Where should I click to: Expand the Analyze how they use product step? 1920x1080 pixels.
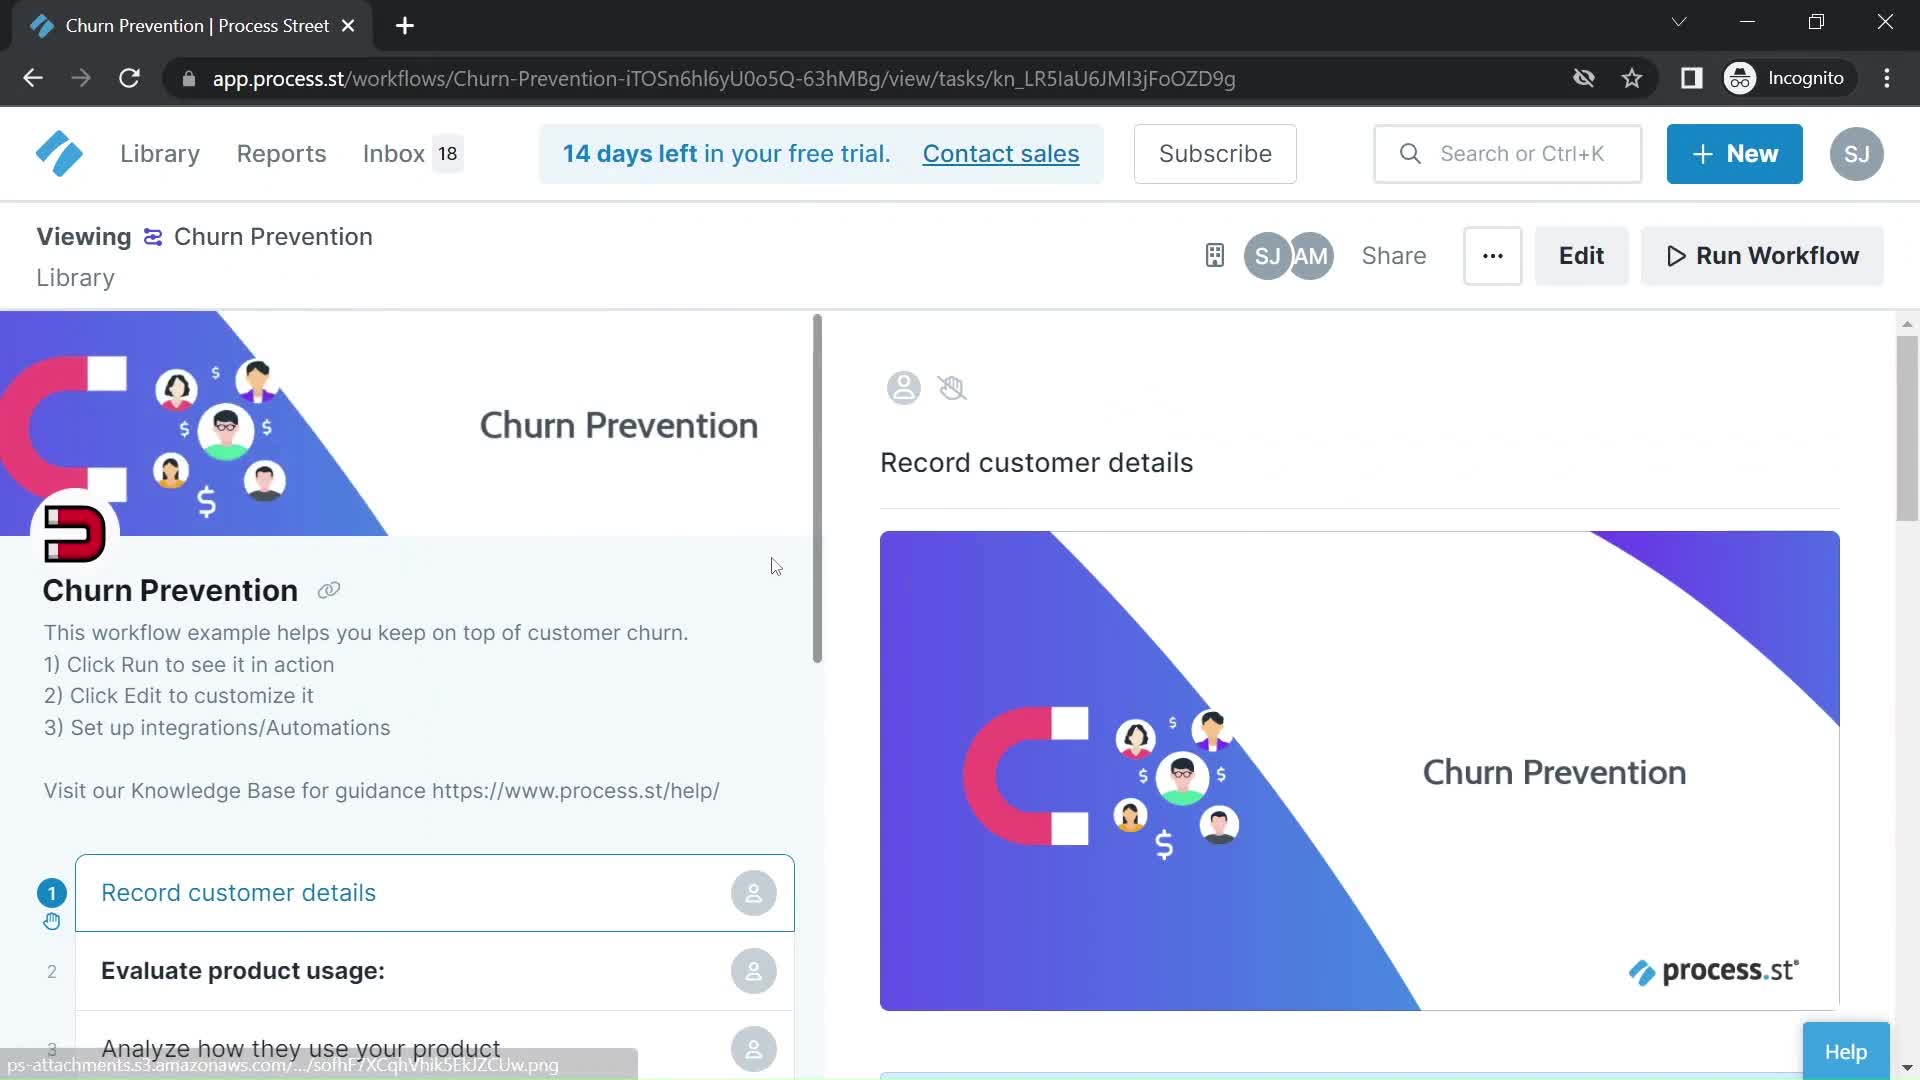click(301, 1048)
